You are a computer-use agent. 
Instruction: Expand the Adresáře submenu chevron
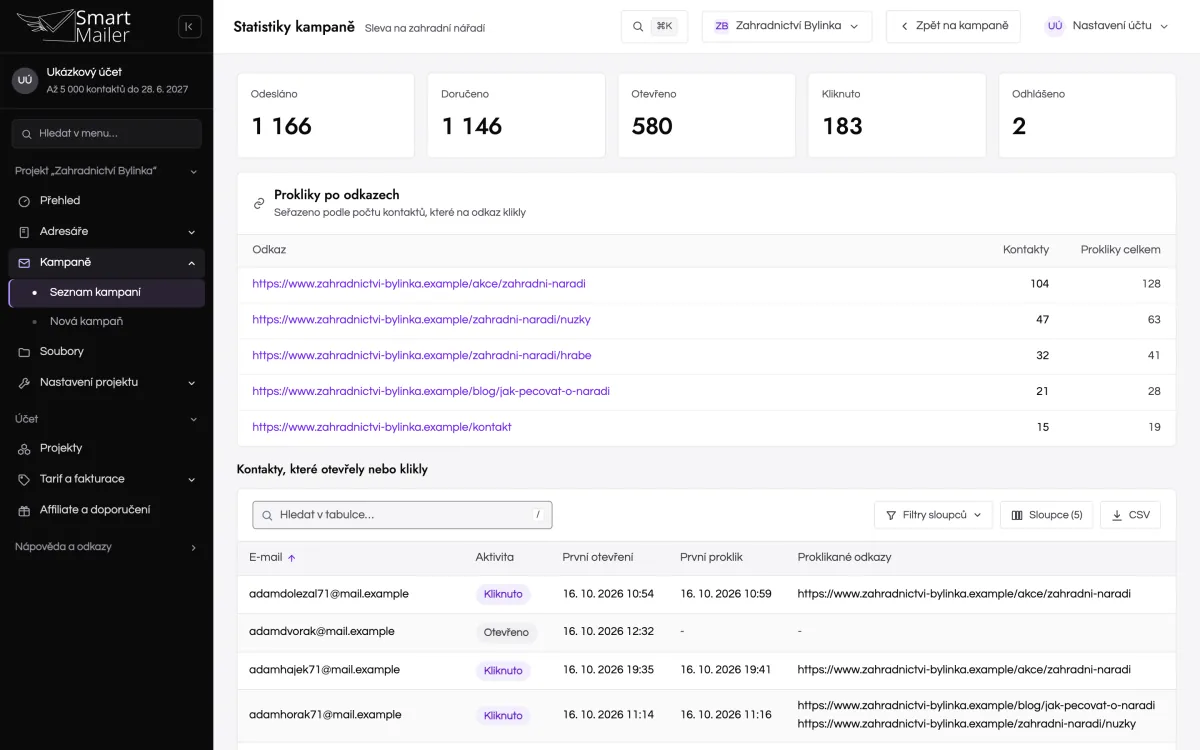(192, 232)
